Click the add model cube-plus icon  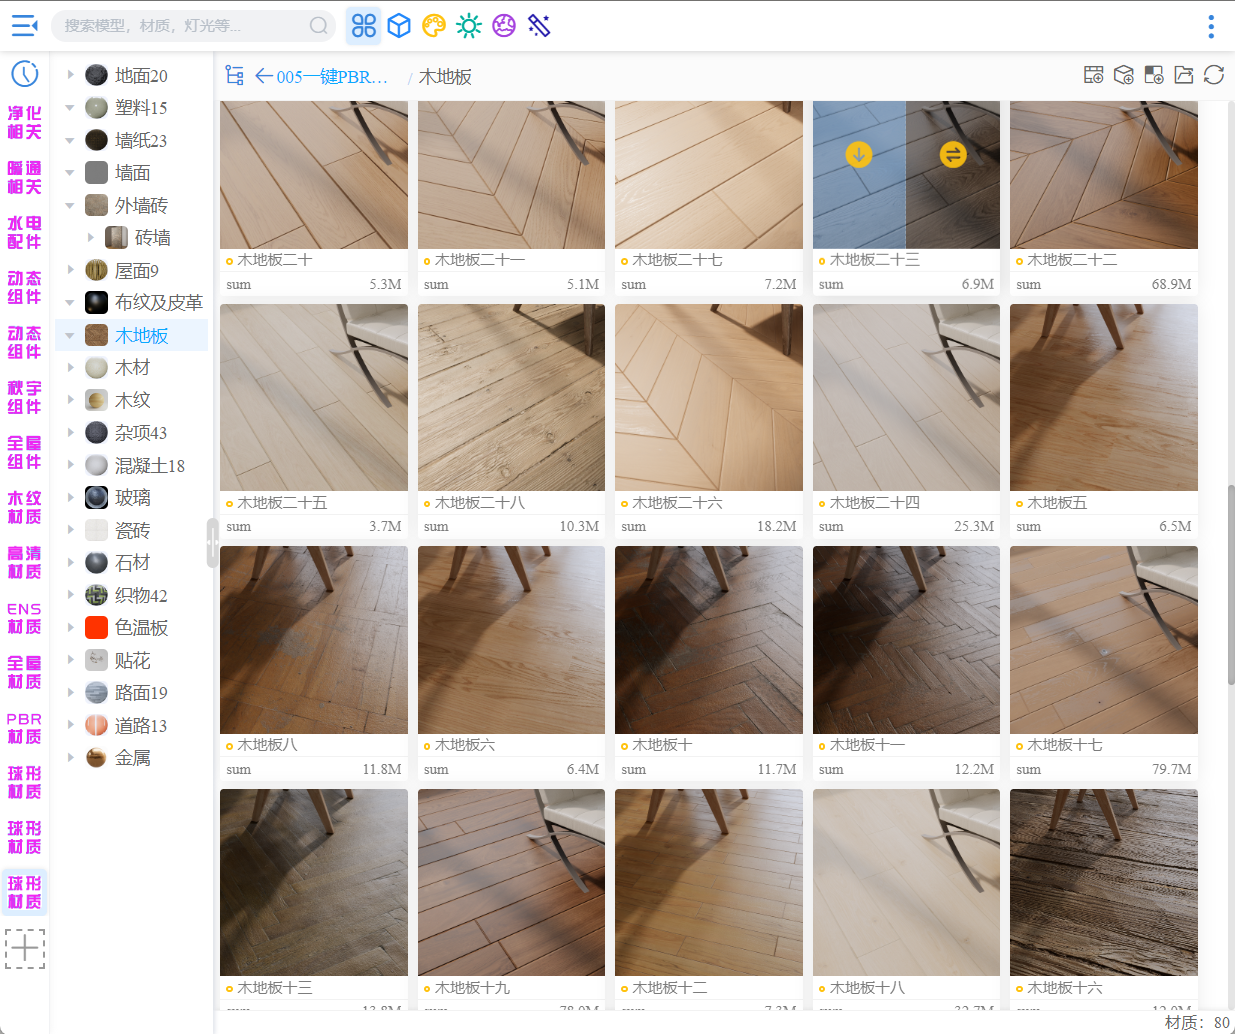1124,75
